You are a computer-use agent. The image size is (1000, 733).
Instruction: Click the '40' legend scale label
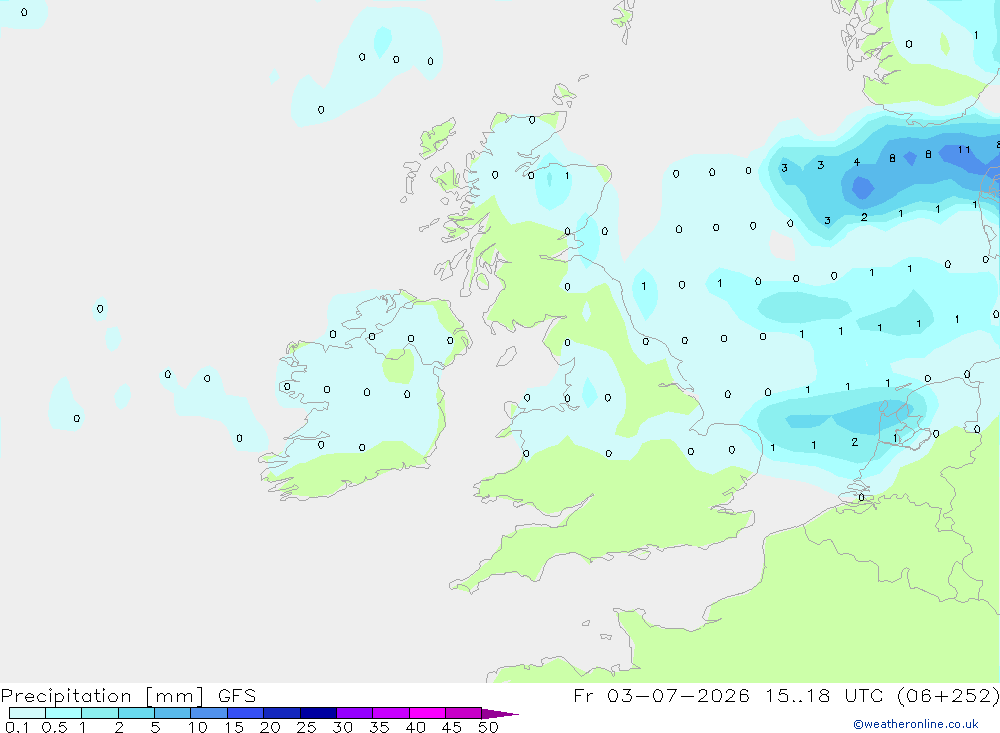point(416,727)
